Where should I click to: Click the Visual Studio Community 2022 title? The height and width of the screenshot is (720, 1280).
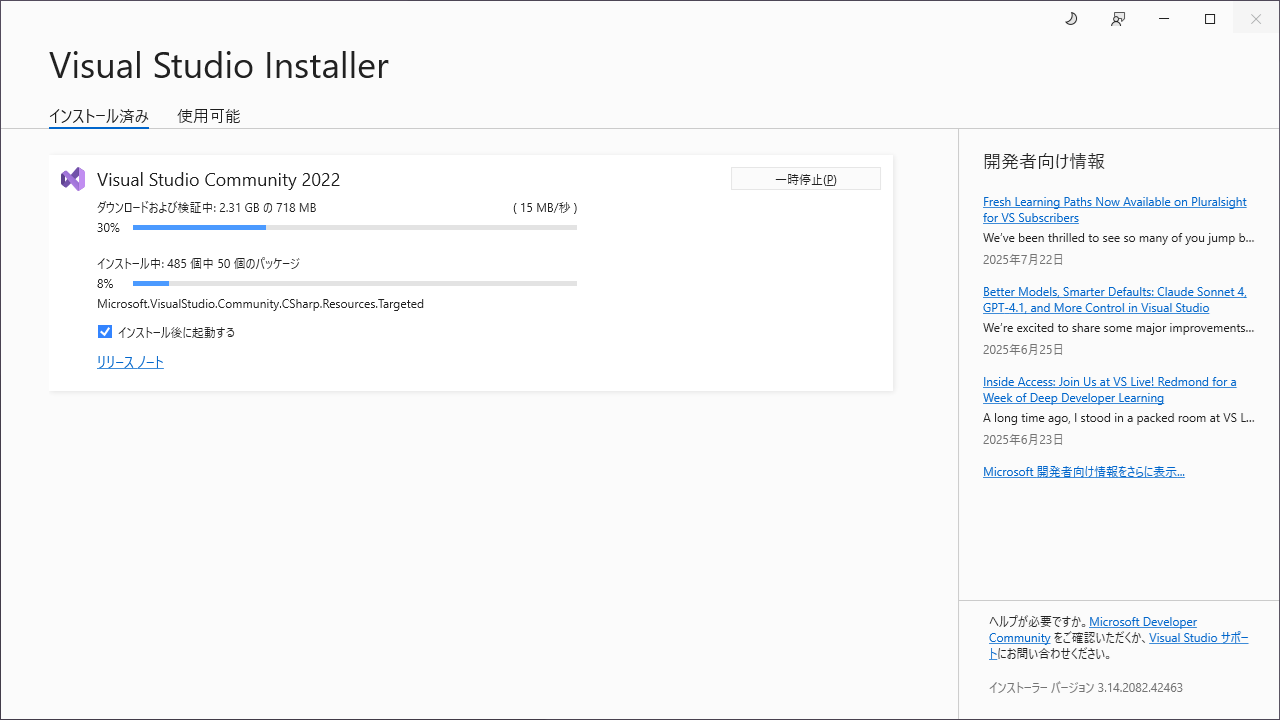click(x=219, y=180)
